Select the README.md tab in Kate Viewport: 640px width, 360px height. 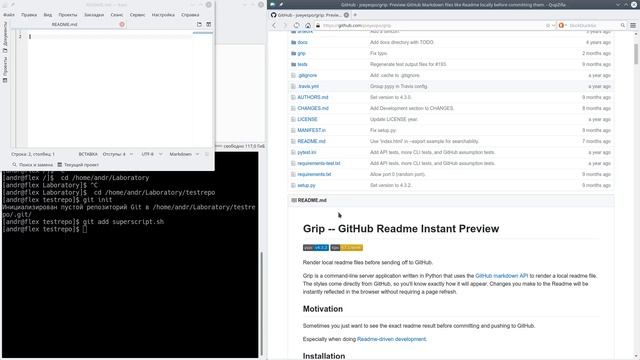click(64, 24)
